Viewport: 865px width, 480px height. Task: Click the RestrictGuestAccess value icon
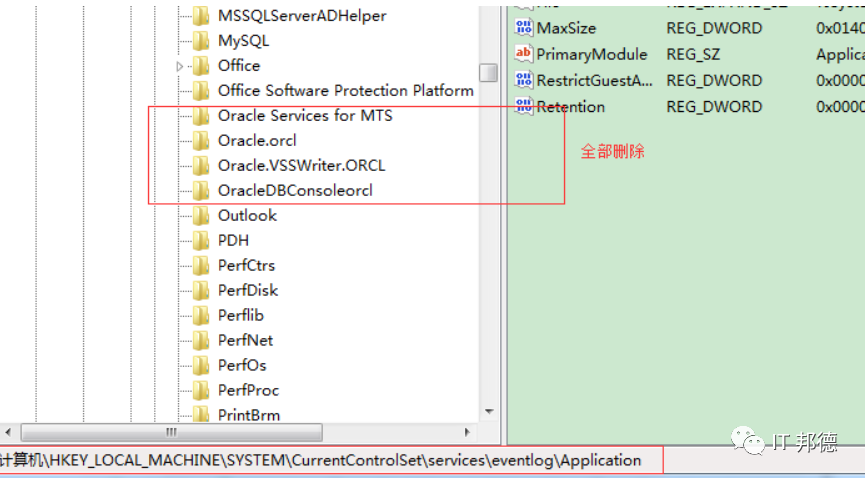coord(523,80)
